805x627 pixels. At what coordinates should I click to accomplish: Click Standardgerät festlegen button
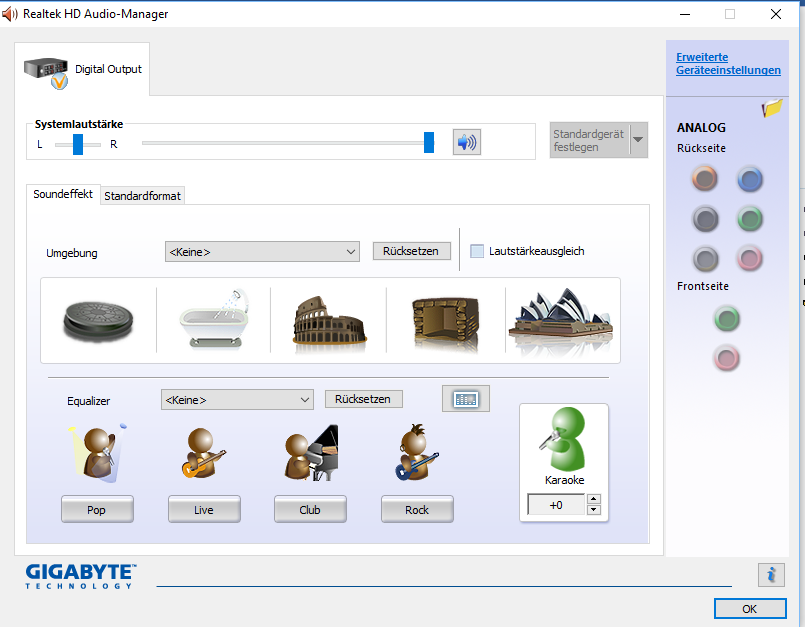click(x=589, y=140)
